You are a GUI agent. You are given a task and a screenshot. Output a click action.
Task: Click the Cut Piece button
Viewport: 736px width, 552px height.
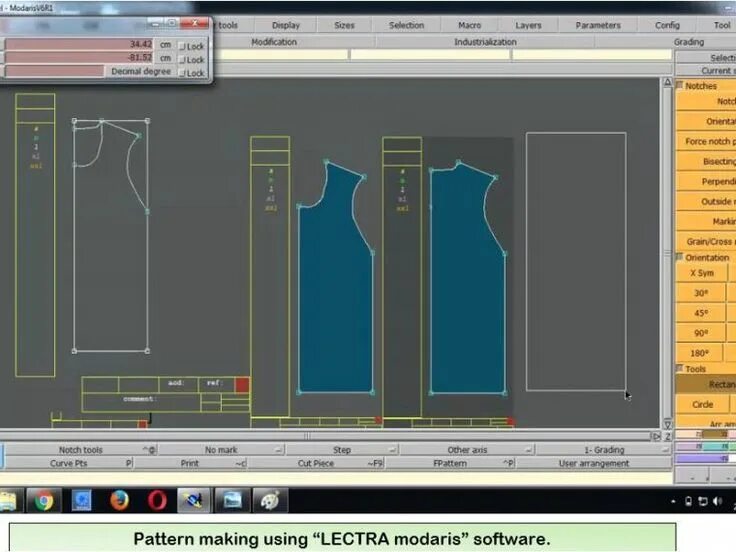315,463
